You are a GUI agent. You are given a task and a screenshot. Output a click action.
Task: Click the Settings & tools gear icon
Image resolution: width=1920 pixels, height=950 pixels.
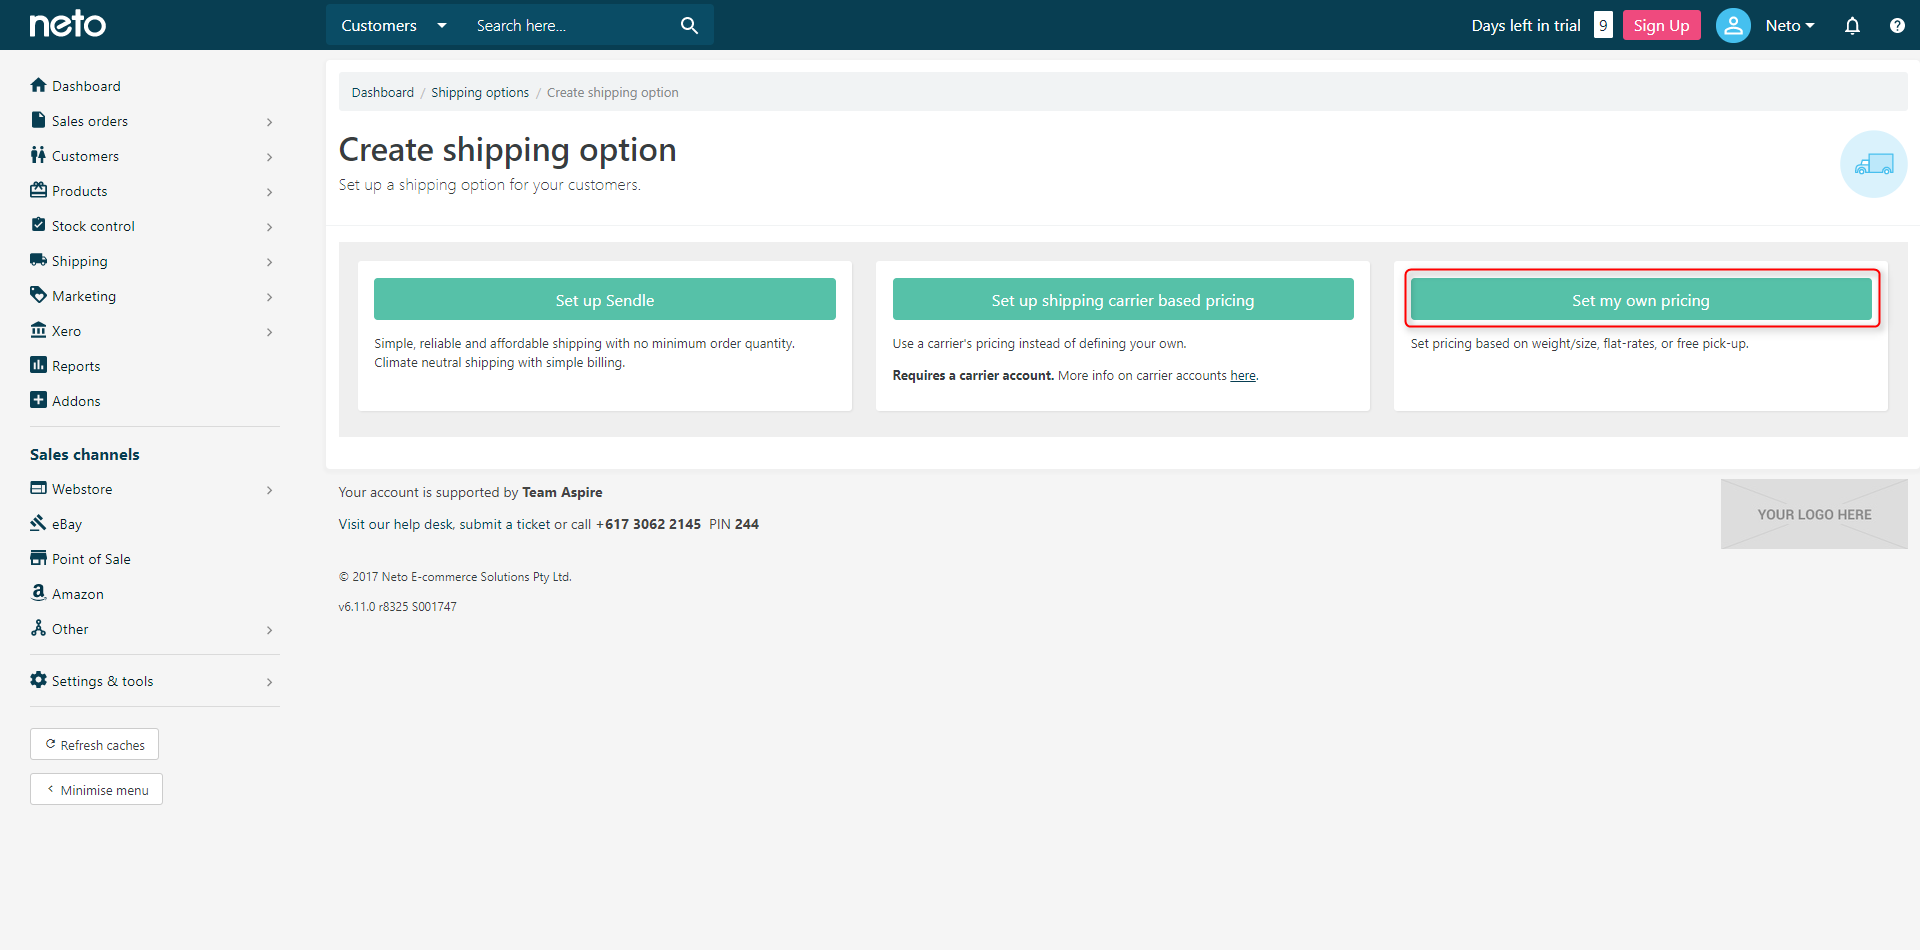pyautogui.click(x=38, y=680)
